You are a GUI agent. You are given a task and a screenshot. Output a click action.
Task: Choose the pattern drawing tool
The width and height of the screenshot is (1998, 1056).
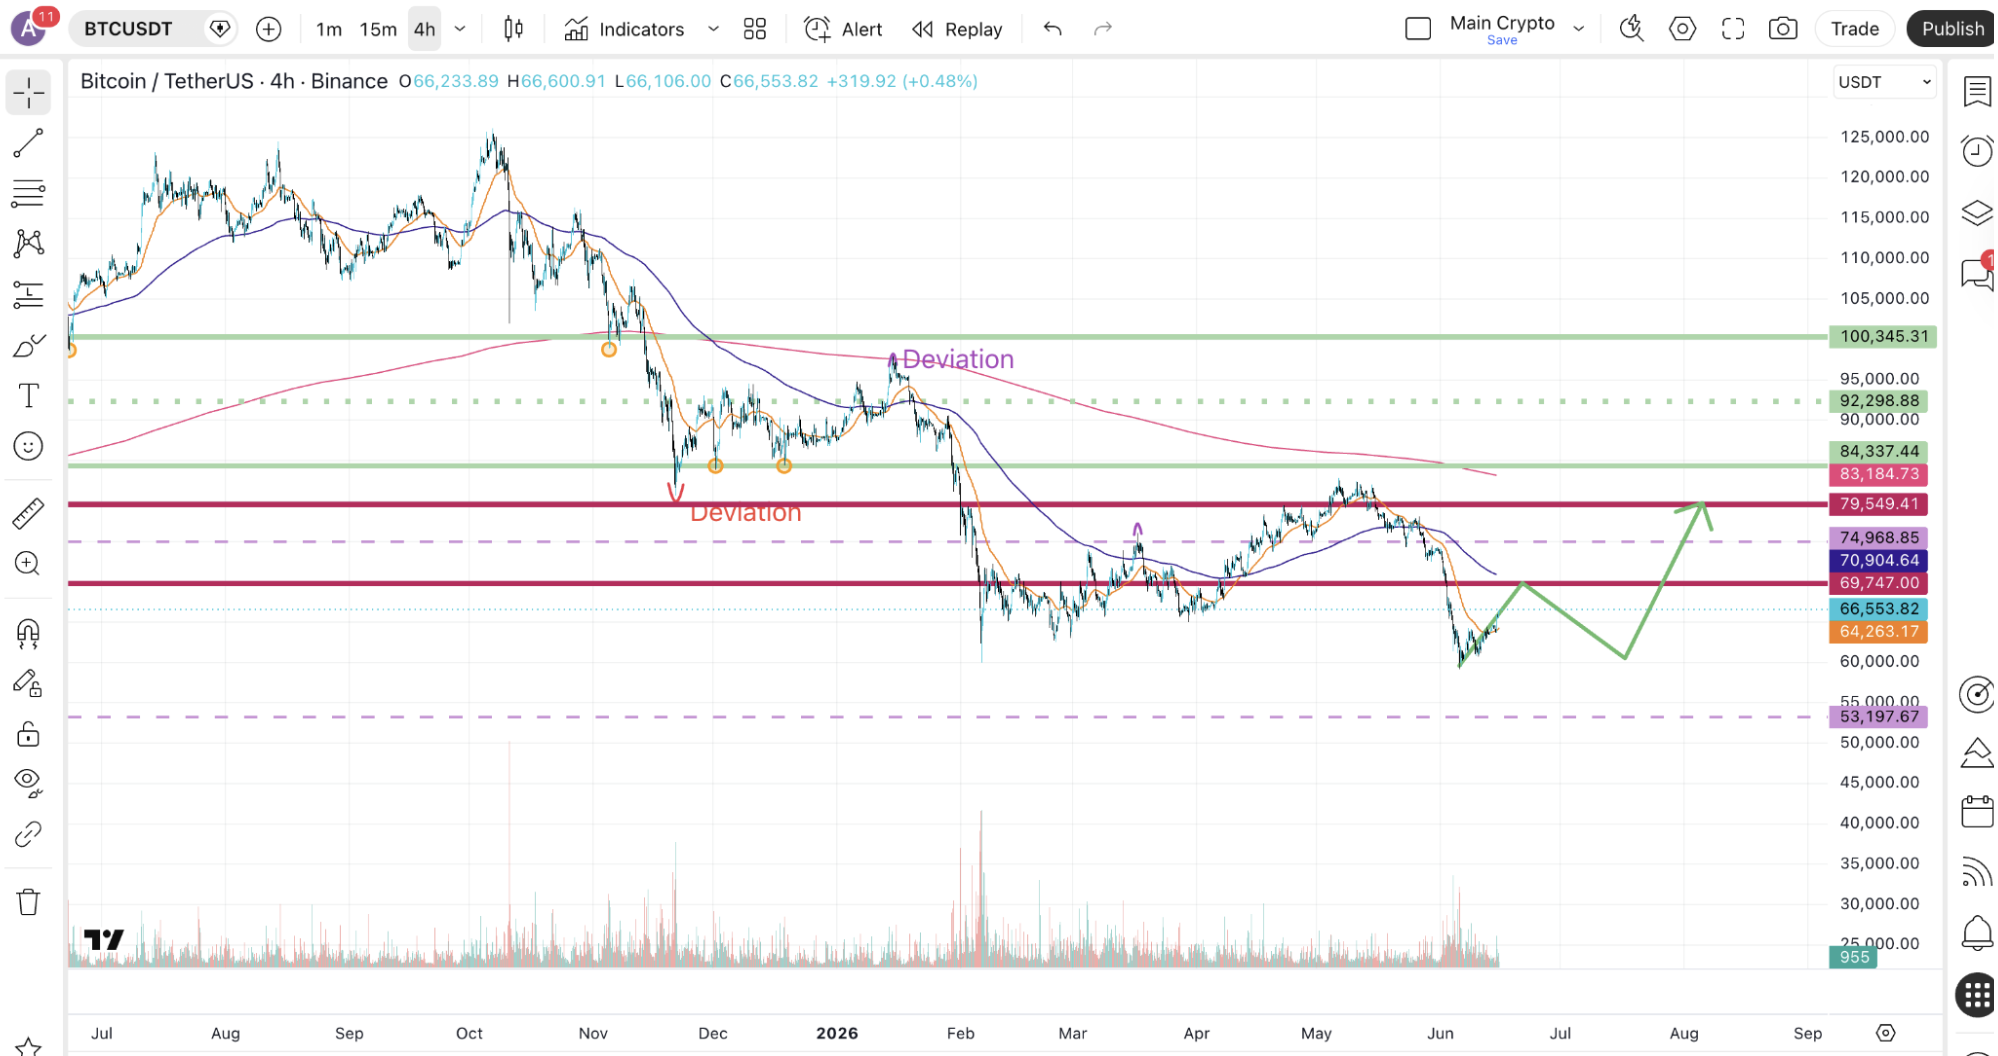point(28,243)
